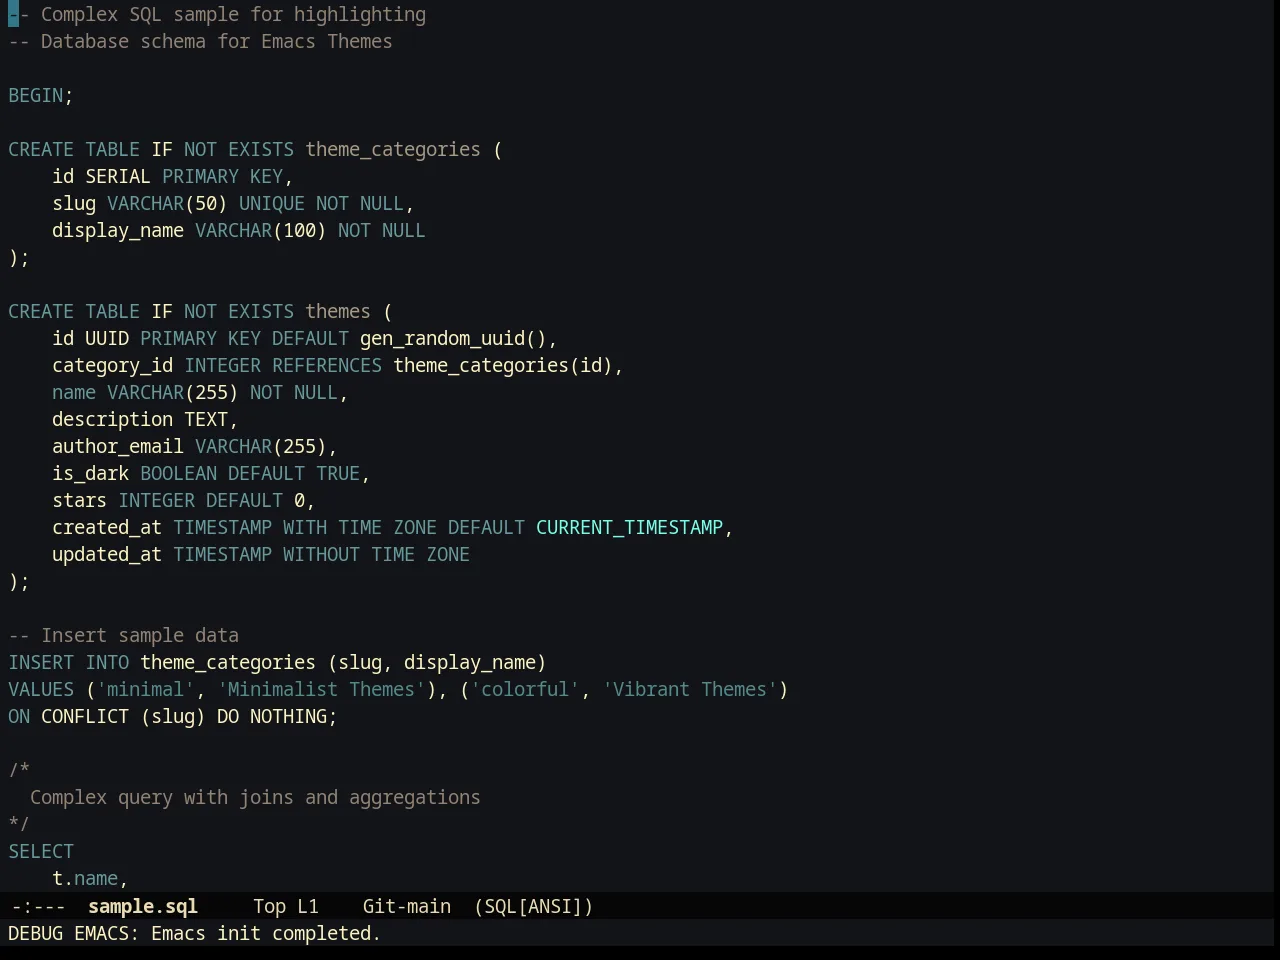Click 'stars INTEGER DEFAULT 0' line
Viewport: 1280px width, 960px height.
[x=184, y=500]
